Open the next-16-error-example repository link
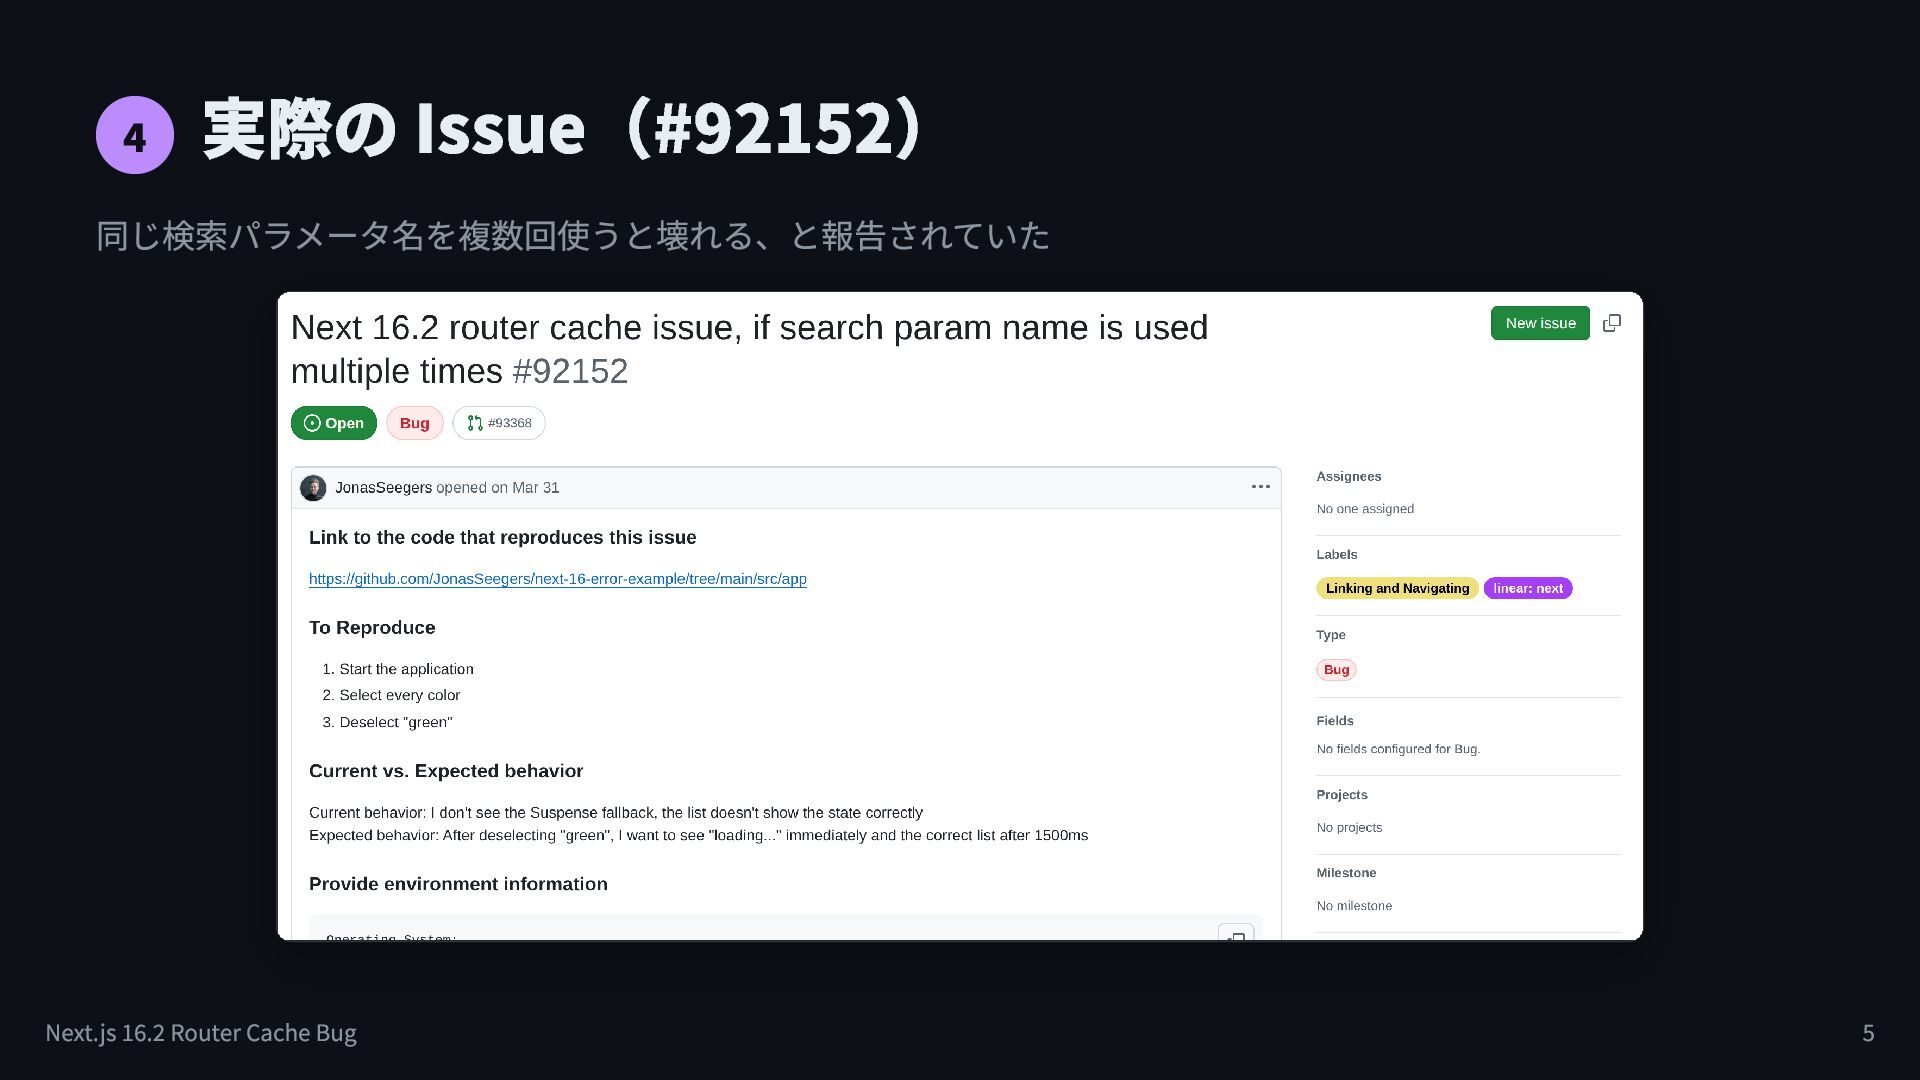The image size is (1920, 1080). (557, 579)
